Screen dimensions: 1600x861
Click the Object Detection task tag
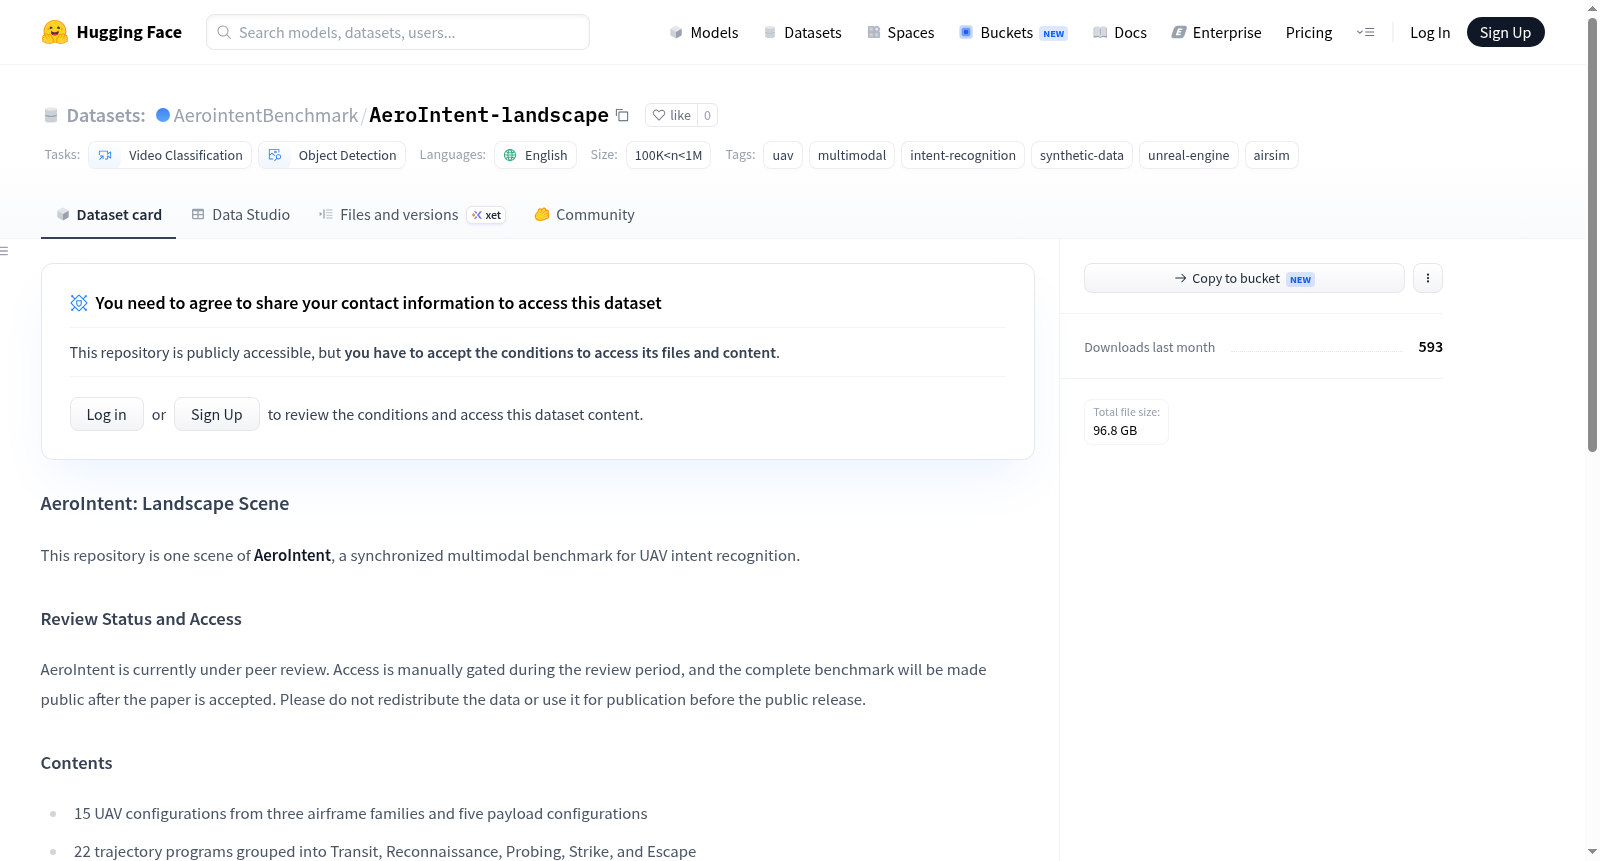(x=332, y=155)
